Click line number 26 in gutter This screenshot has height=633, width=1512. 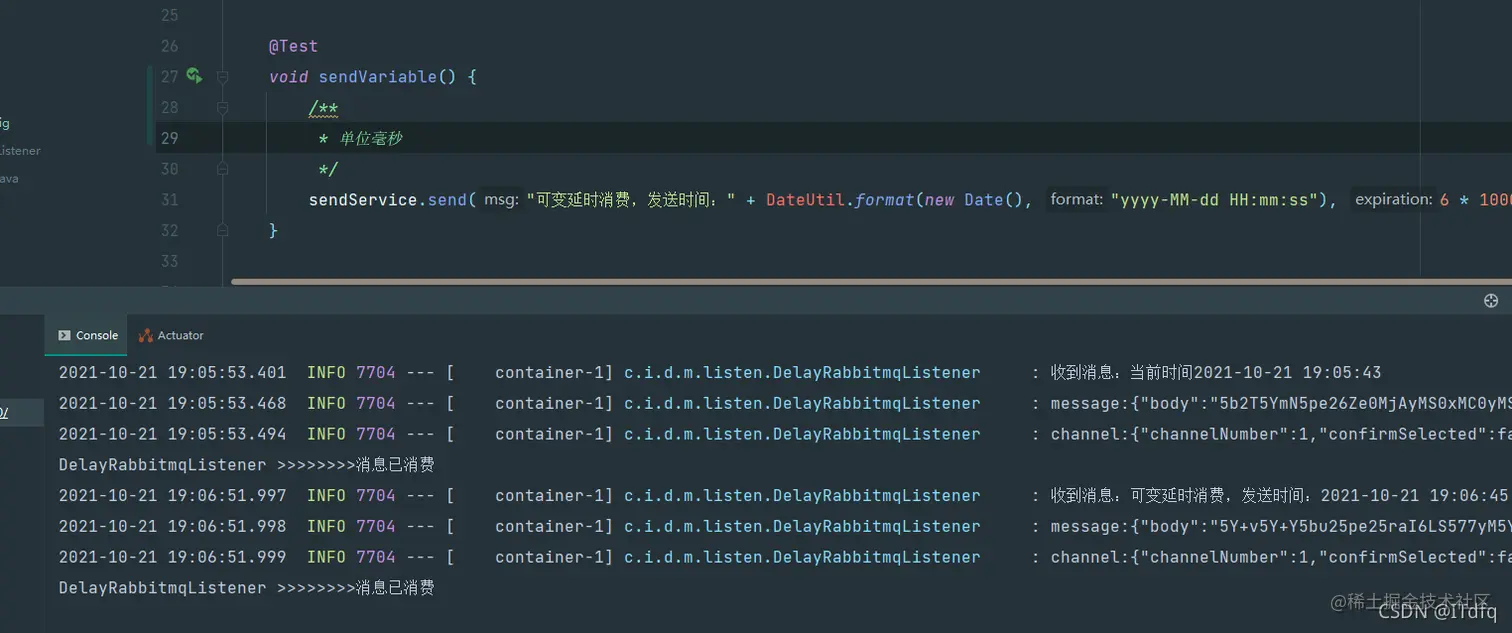(169, 46)
